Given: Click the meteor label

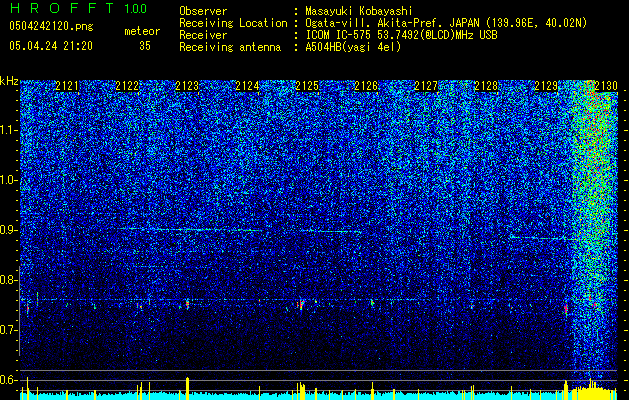Looking at the screenshot, I should pos(142,31).
